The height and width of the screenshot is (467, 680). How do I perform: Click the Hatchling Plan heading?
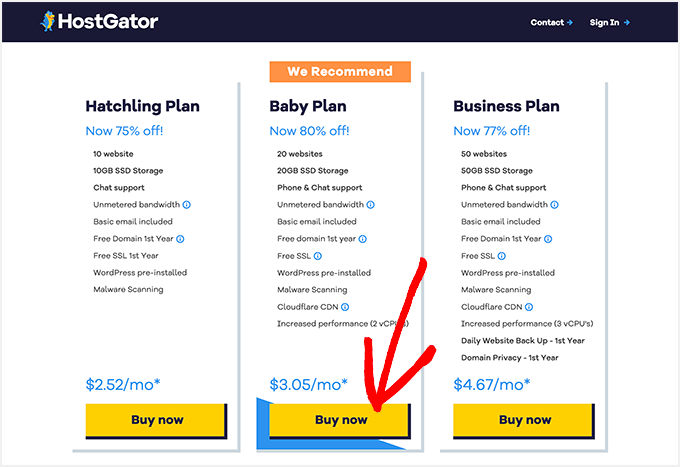pyautogui.click(x=142, y=106)
